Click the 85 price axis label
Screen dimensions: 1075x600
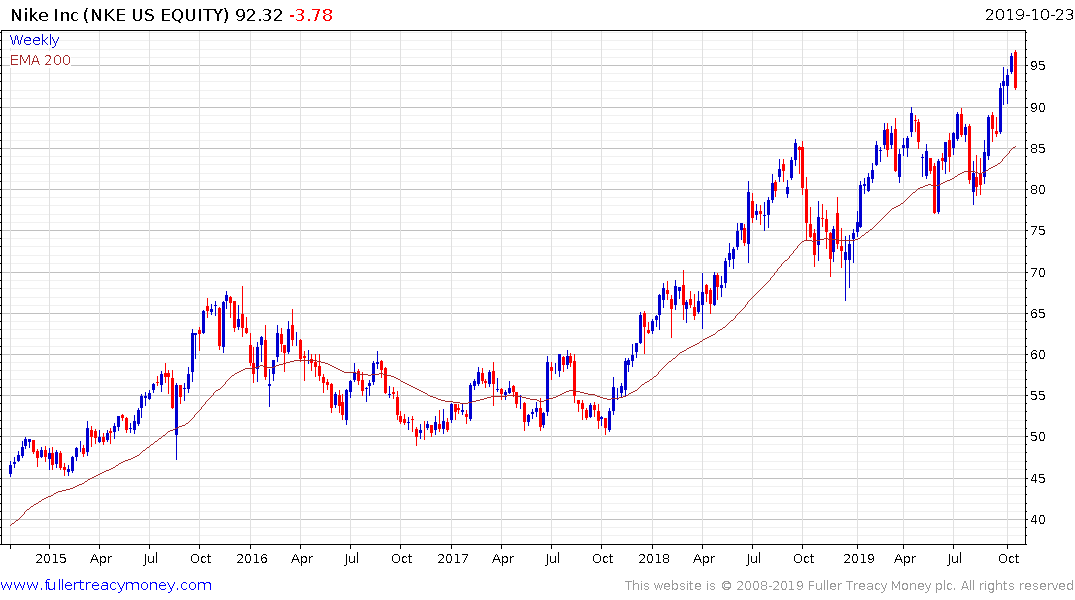click(x=1037, y=149)
